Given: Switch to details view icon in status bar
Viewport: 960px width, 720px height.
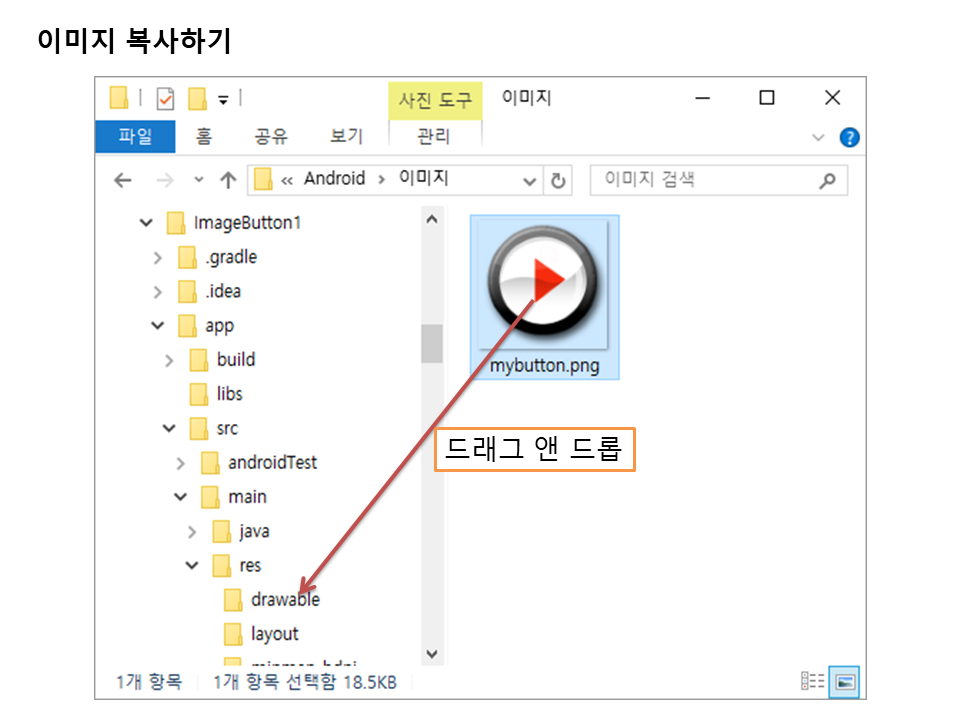Looking at the screenshot, I should [812, 682].
